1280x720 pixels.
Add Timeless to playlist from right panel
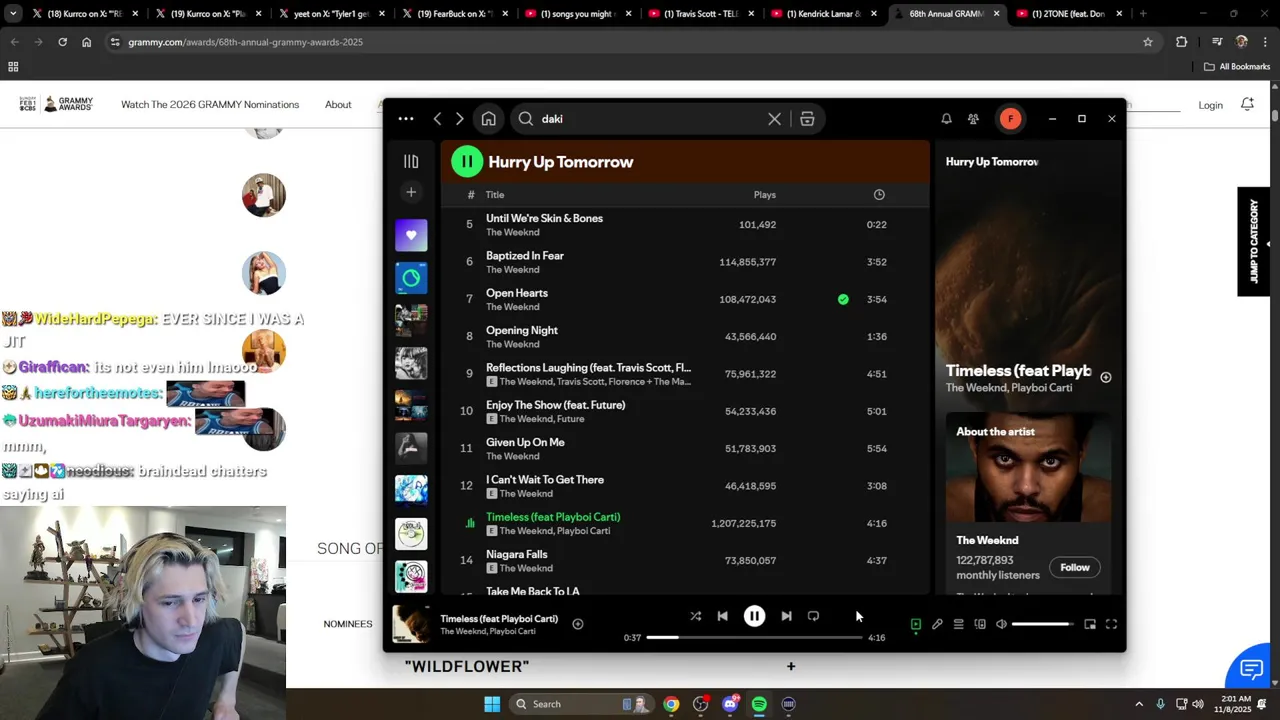(1106, 377)
